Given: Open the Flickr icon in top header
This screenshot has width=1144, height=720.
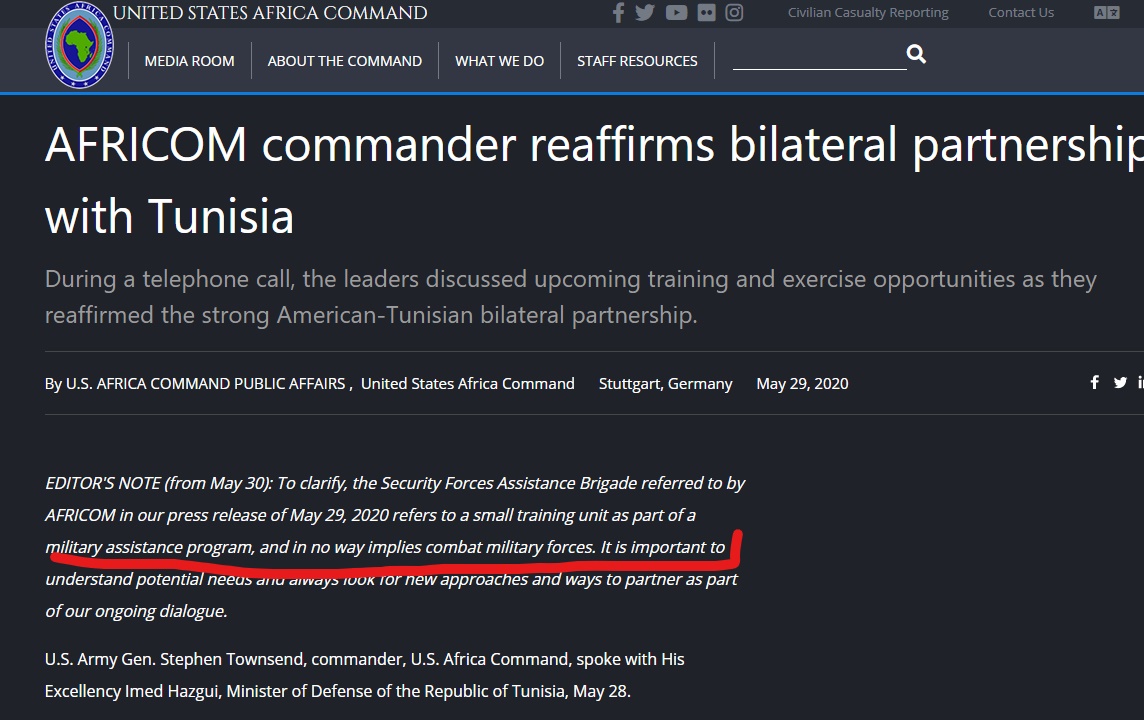Looking at the screenshot, I should click(x=706, y=12).
